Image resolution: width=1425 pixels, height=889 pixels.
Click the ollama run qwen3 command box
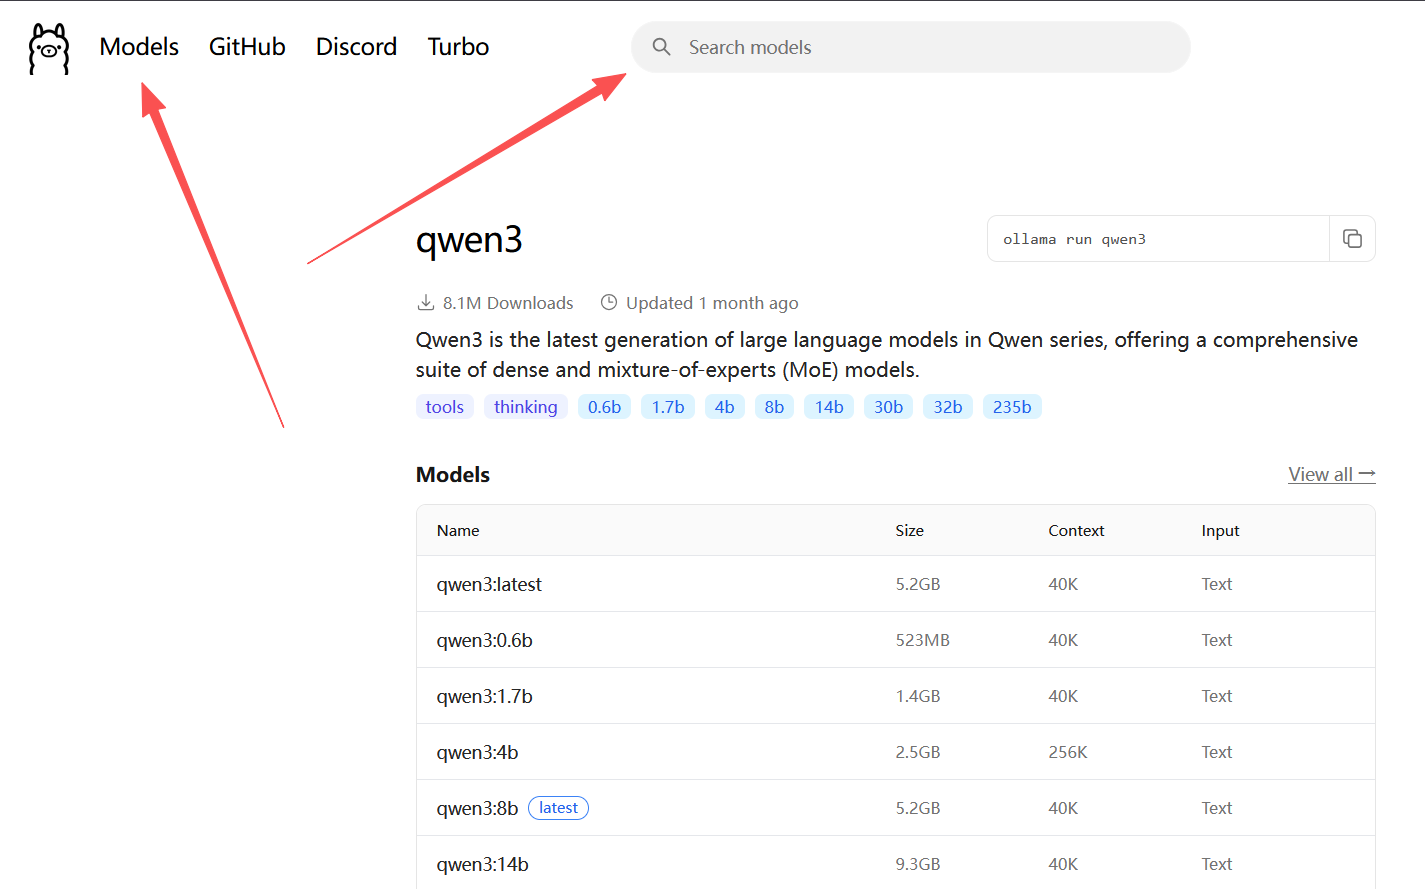click(1158, 239)
